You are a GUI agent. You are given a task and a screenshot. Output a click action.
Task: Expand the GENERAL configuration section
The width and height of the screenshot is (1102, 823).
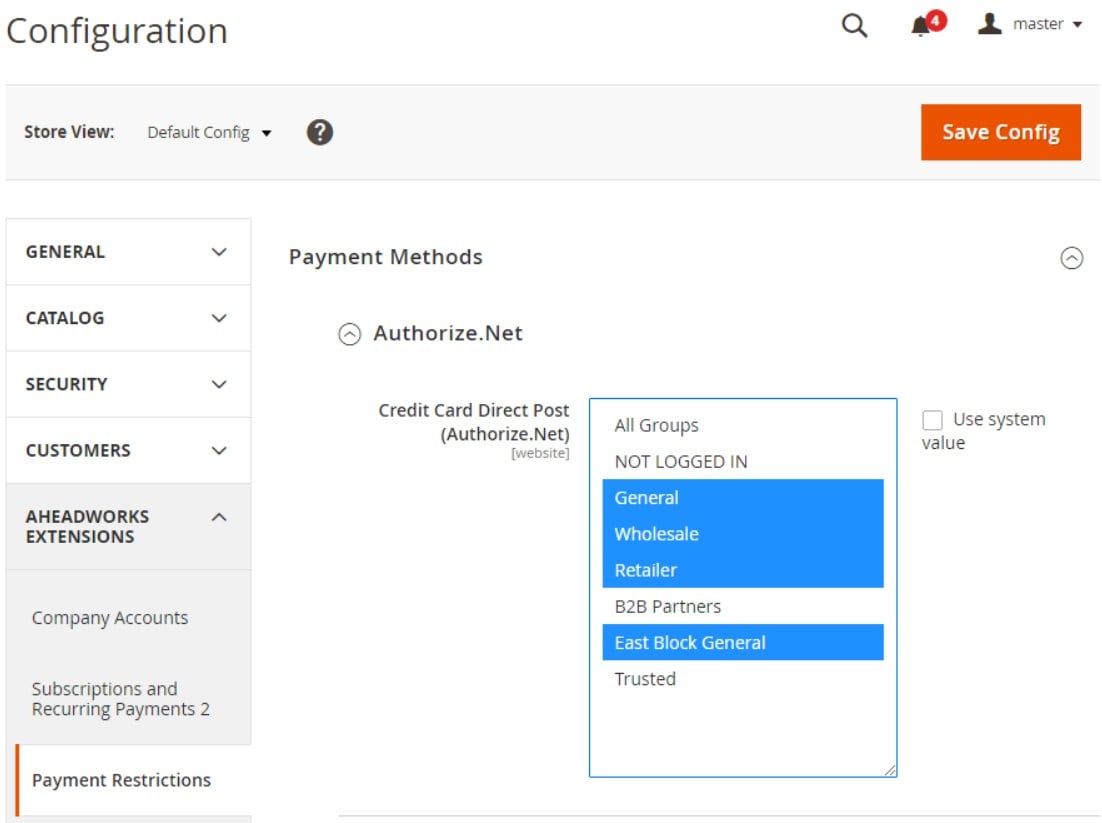[129, 252]
